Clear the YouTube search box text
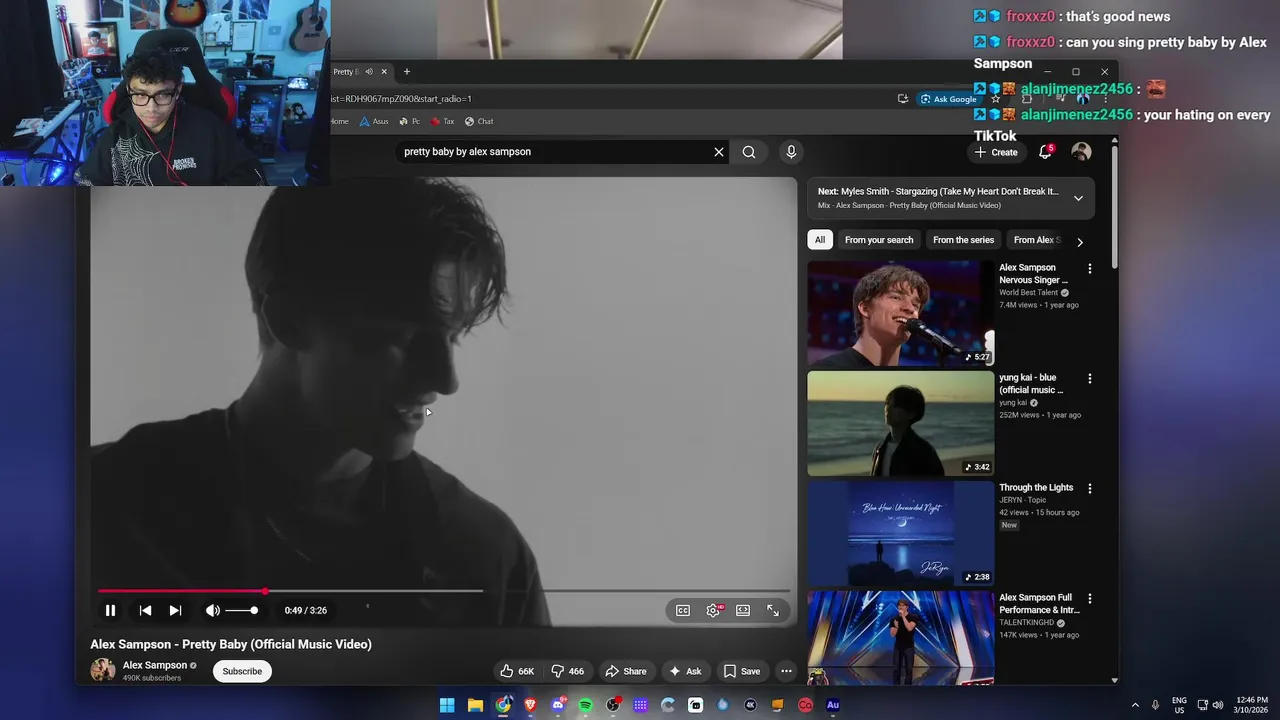The image size is (1280, 720). pyautogui.click(x=718, y=152)
